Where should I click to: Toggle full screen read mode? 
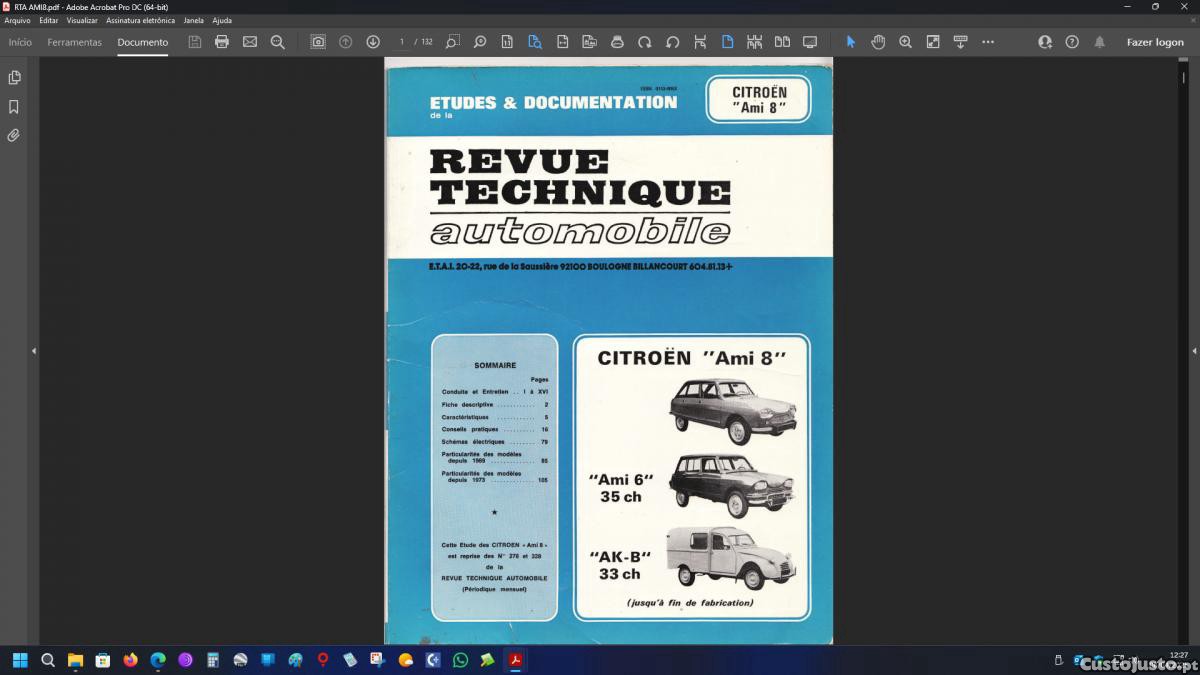(810, 42)
